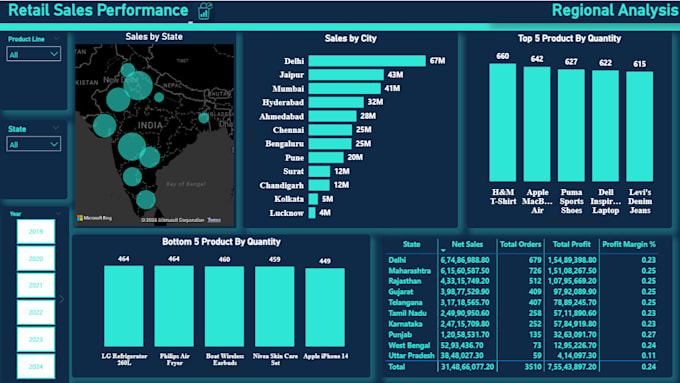
Task: Sort table by Total Orders column header
Action: [x=520, y=244]
